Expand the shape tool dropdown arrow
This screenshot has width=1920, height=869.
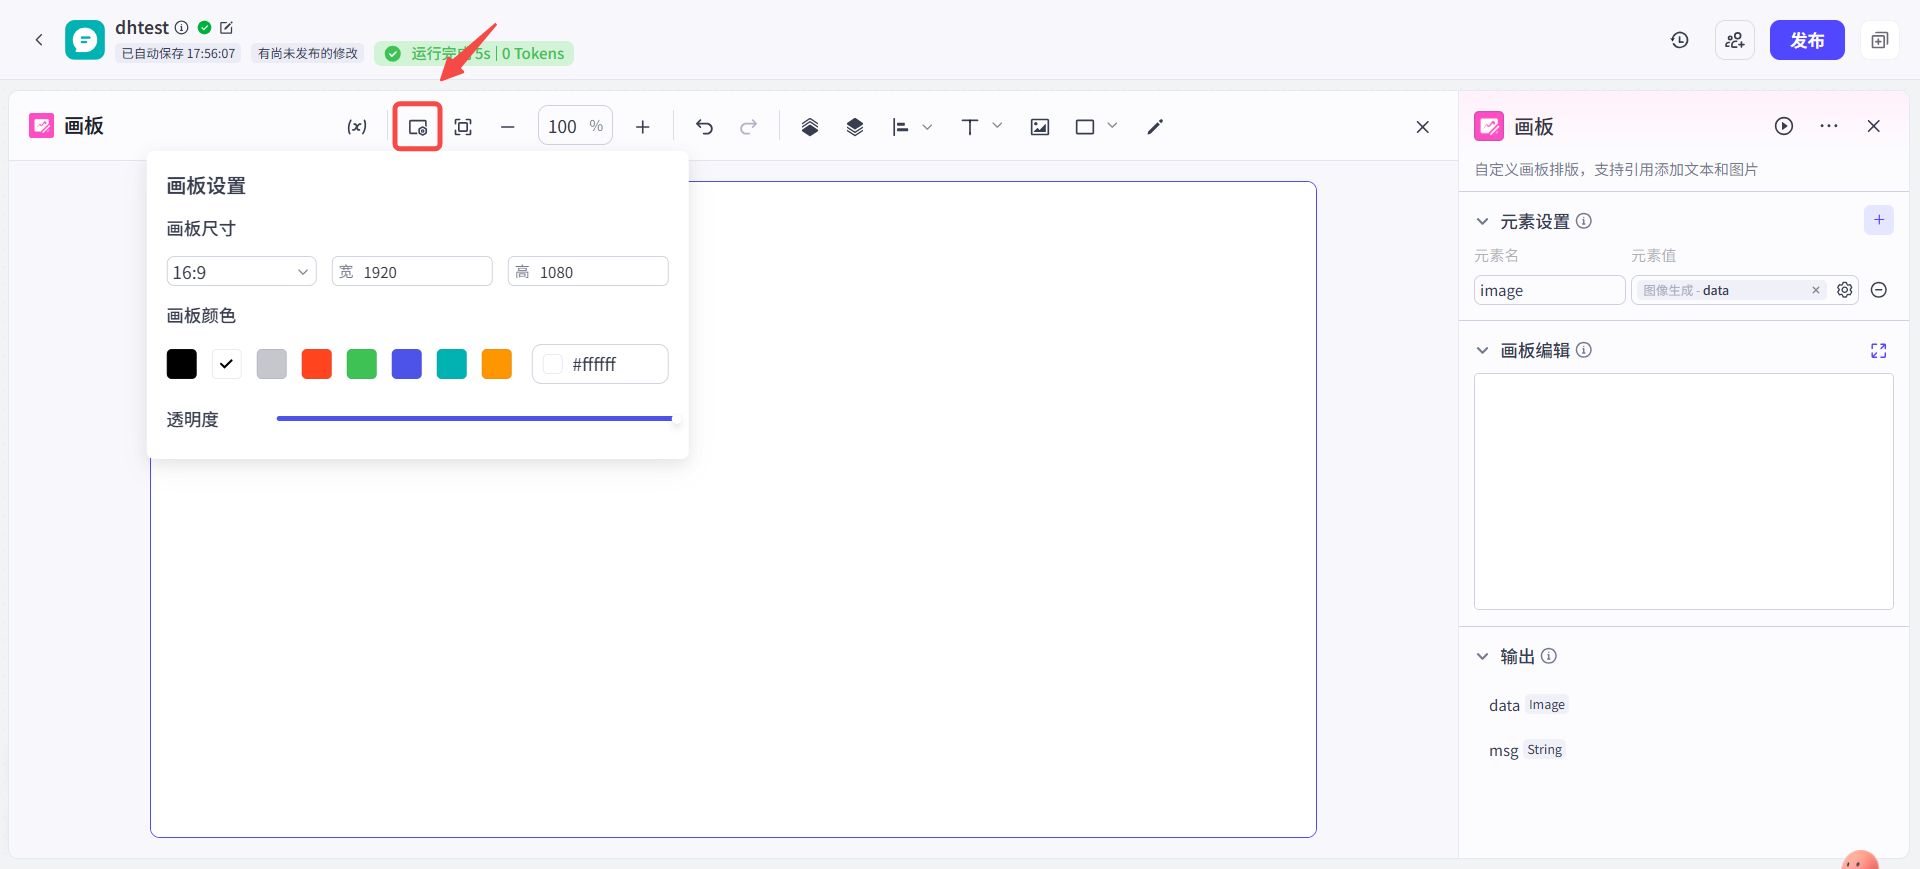(x=1112, y=126)
